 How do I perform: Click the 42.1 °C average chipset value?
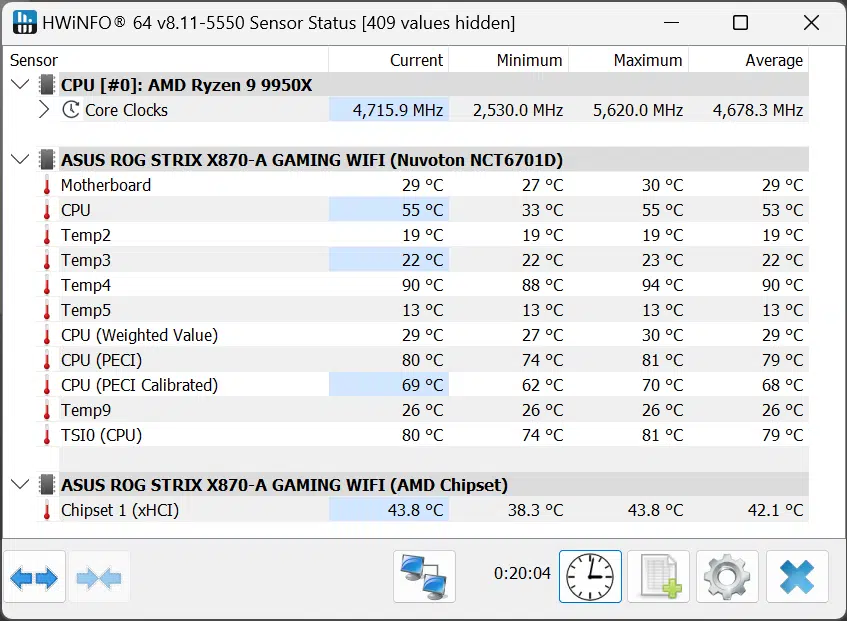point(775,510)
